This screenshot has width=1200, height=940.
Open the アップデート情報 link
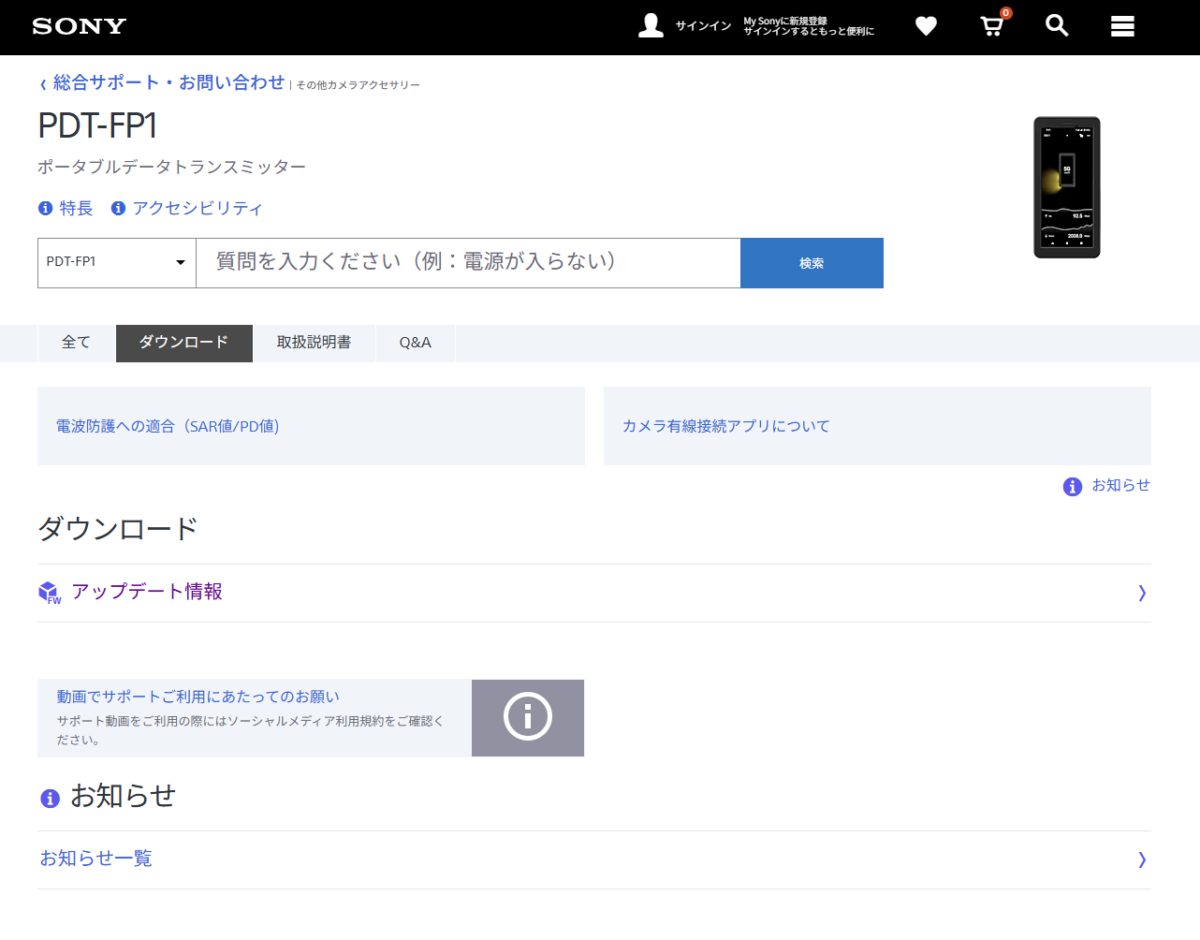coord(147,591)
